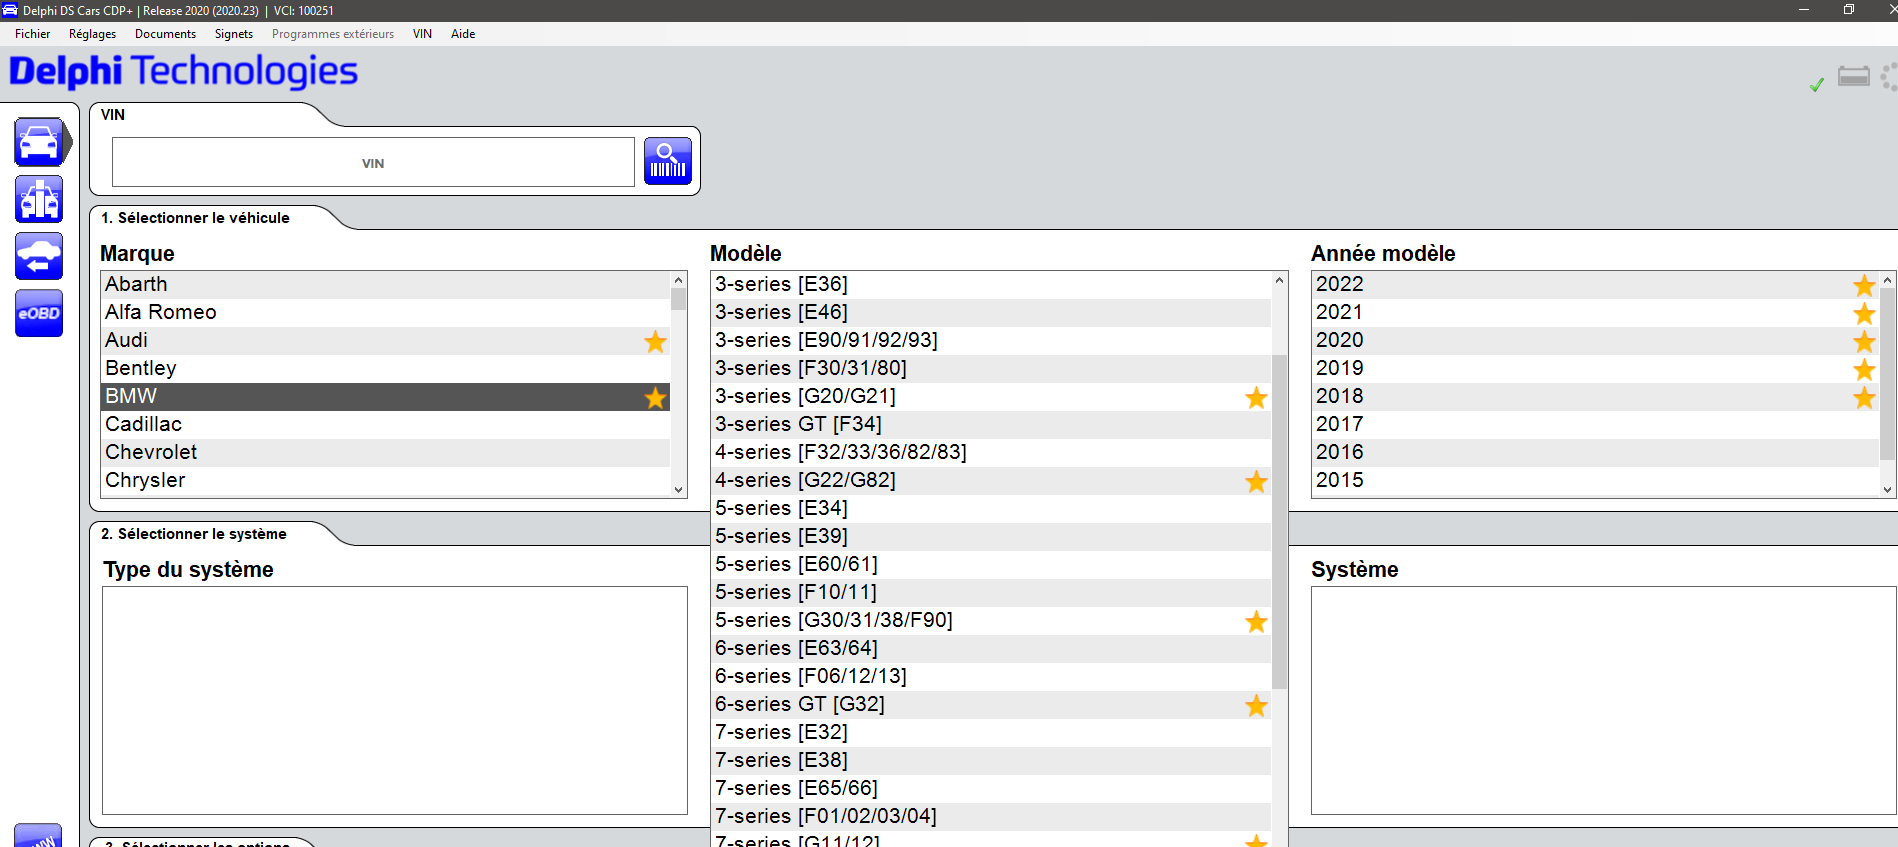
Task: Pick Cadillac from the Marque list
Action: pos(385,424)
